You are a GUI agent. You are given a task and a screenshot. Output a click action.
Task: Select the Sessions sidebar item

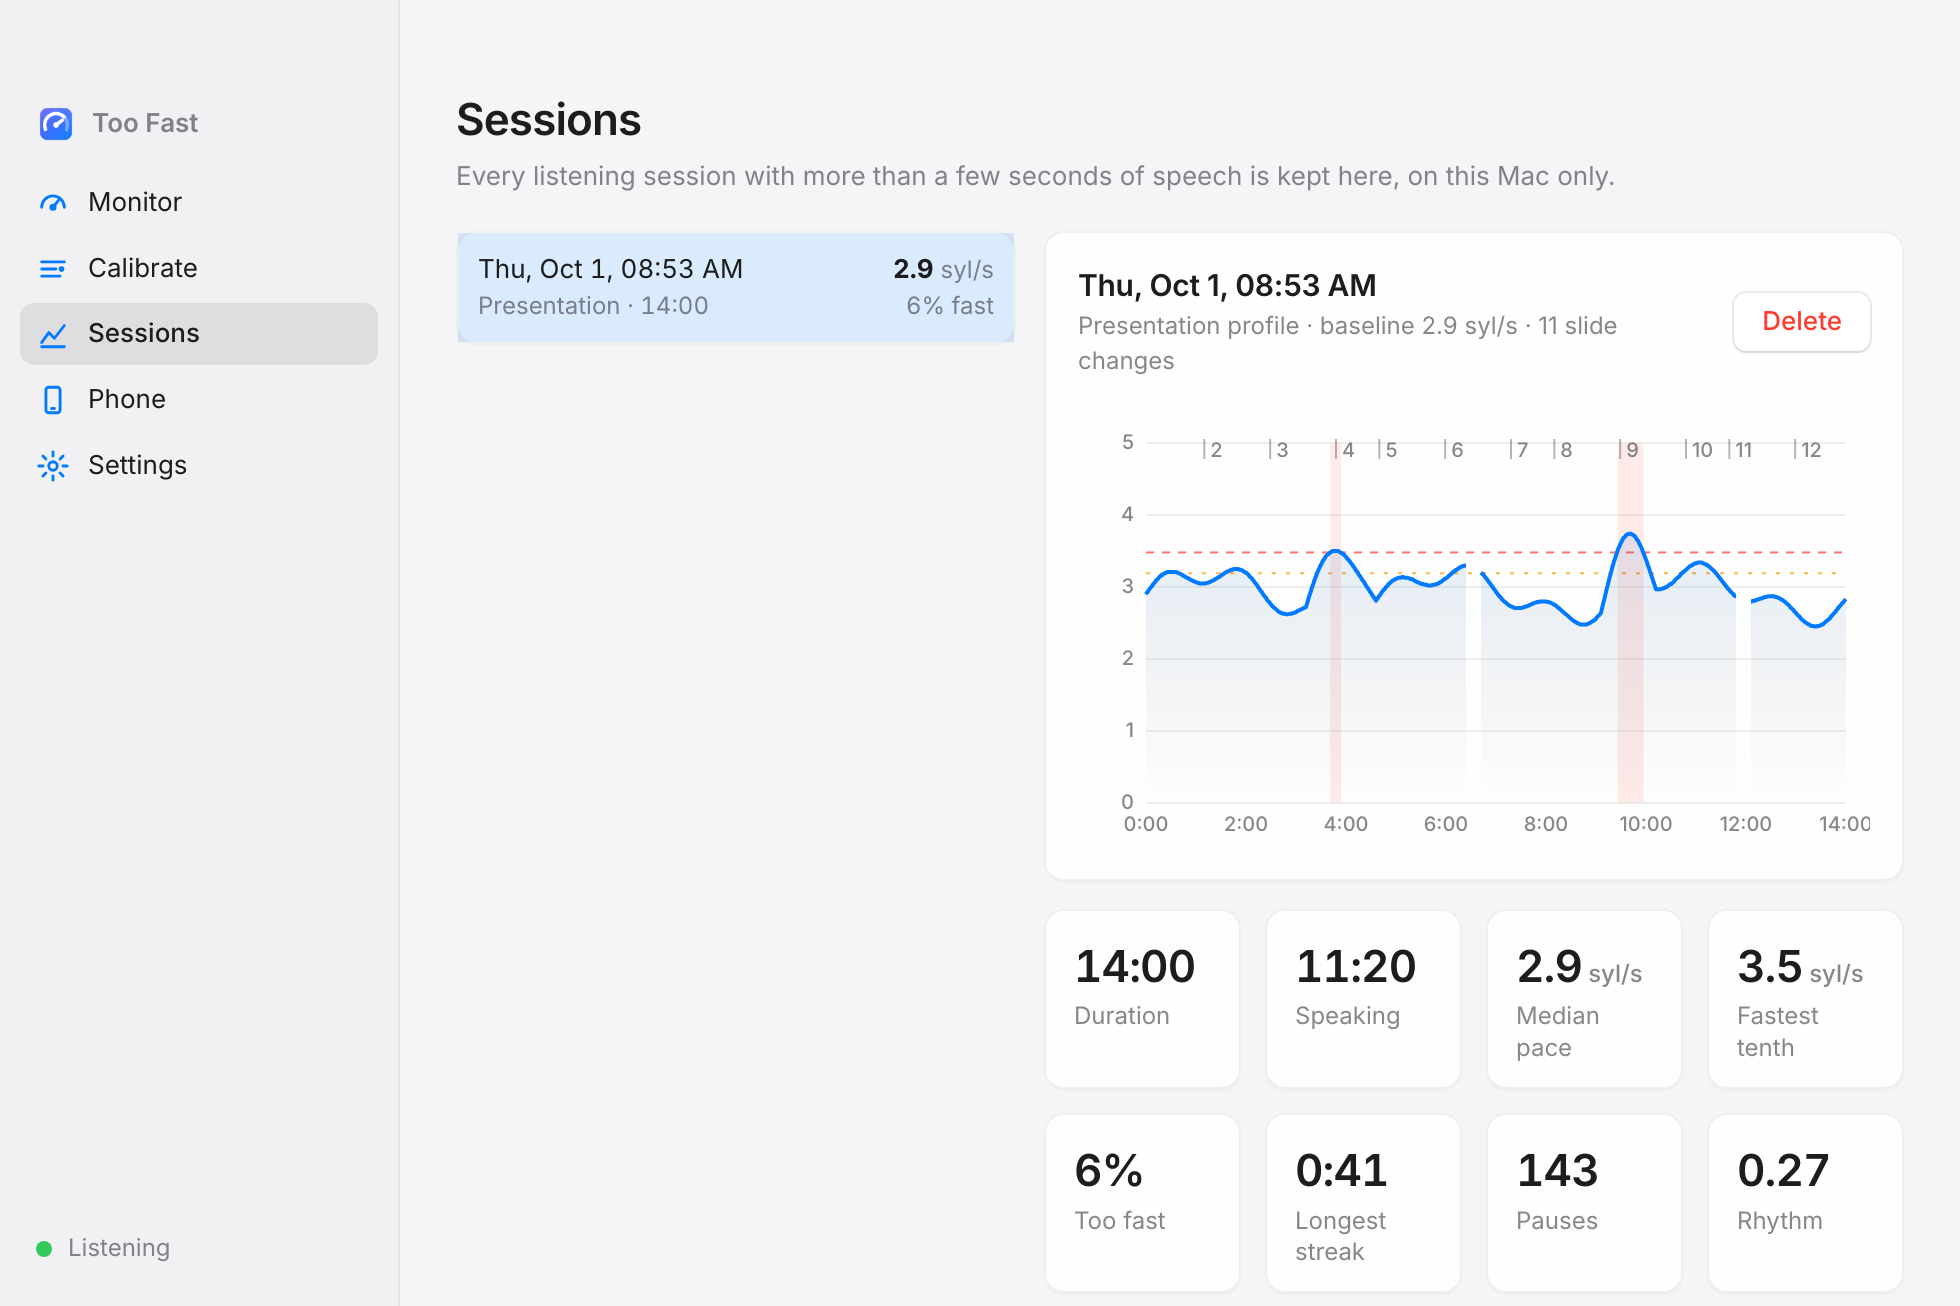(x=199, y=333)
